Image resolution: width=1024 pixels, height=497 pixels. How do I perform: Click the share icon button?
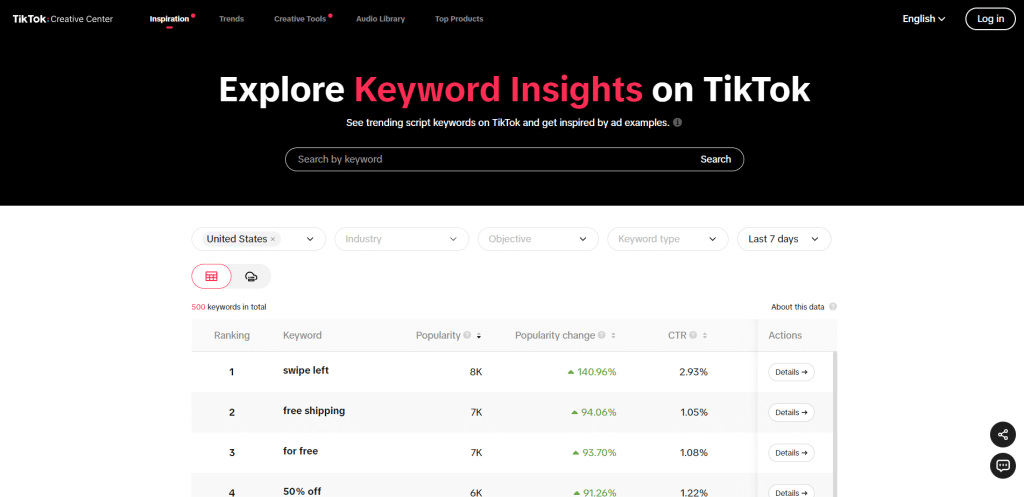(x=1002, y=434)
